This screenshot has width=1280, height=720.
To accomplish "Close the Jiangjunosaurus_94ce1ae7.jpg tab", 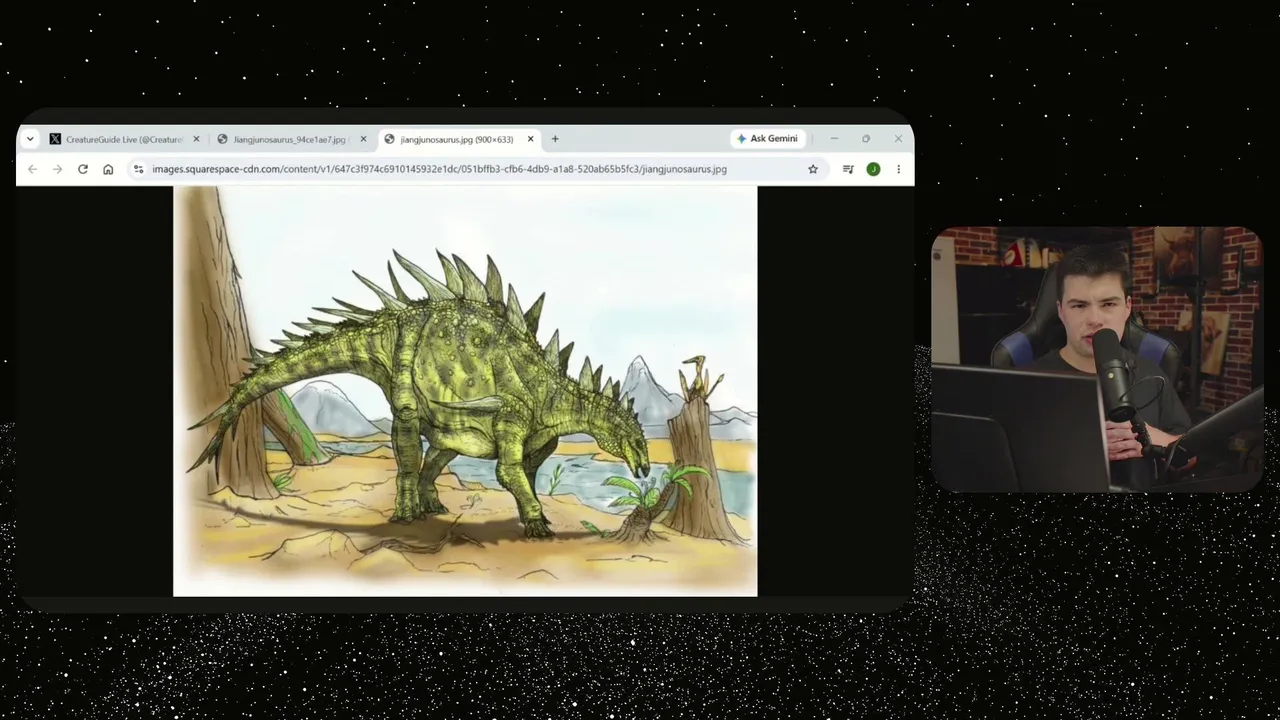I will click(363, 139).
